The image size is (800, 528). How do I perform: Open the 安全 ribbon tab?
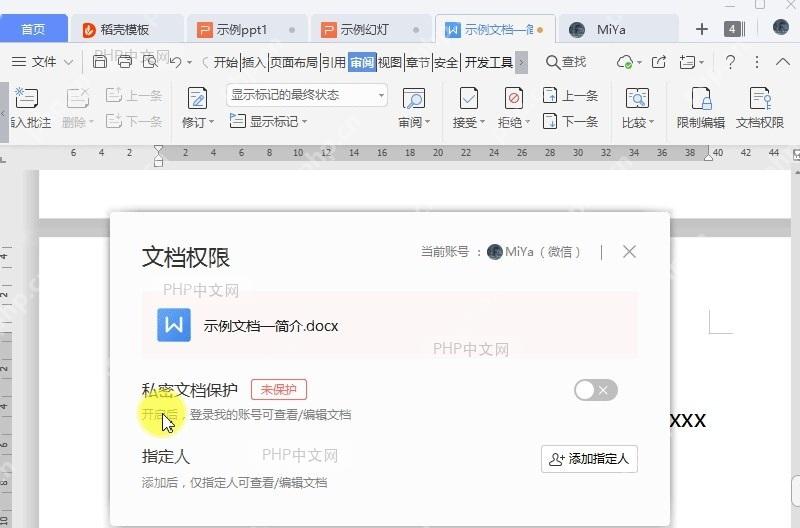point(446,62)
